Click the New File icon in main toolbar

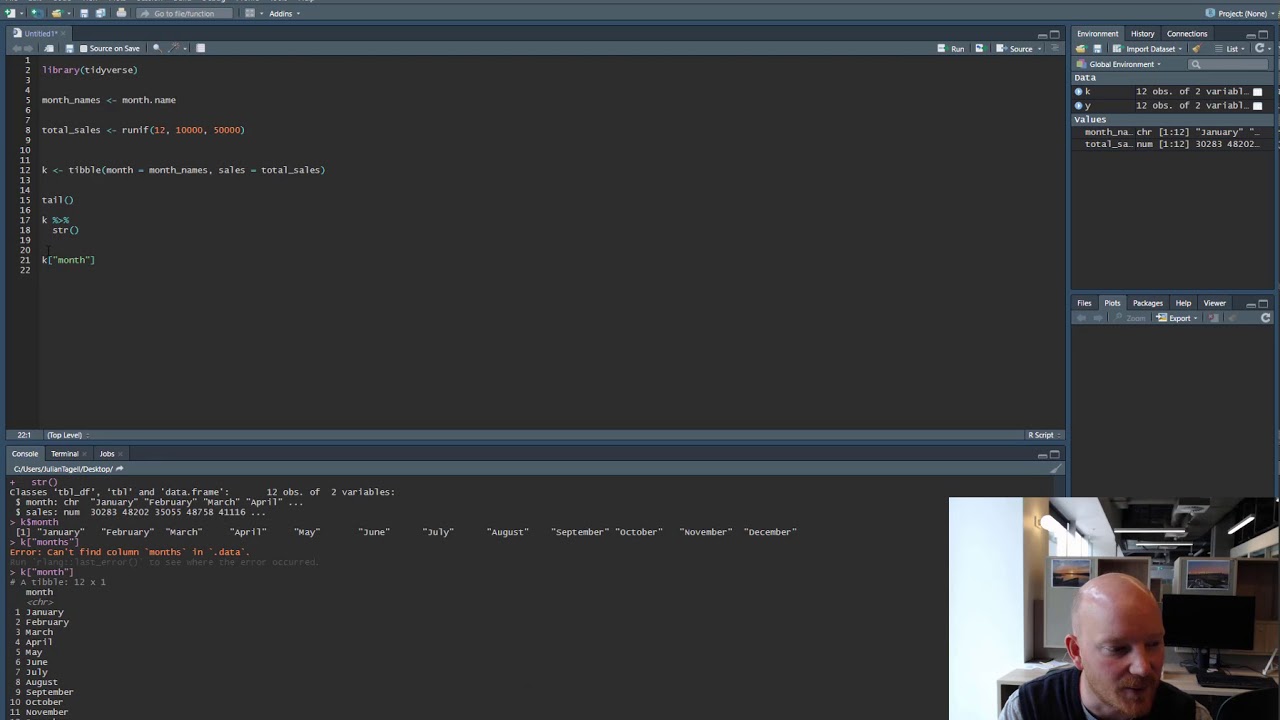(10, 13)
